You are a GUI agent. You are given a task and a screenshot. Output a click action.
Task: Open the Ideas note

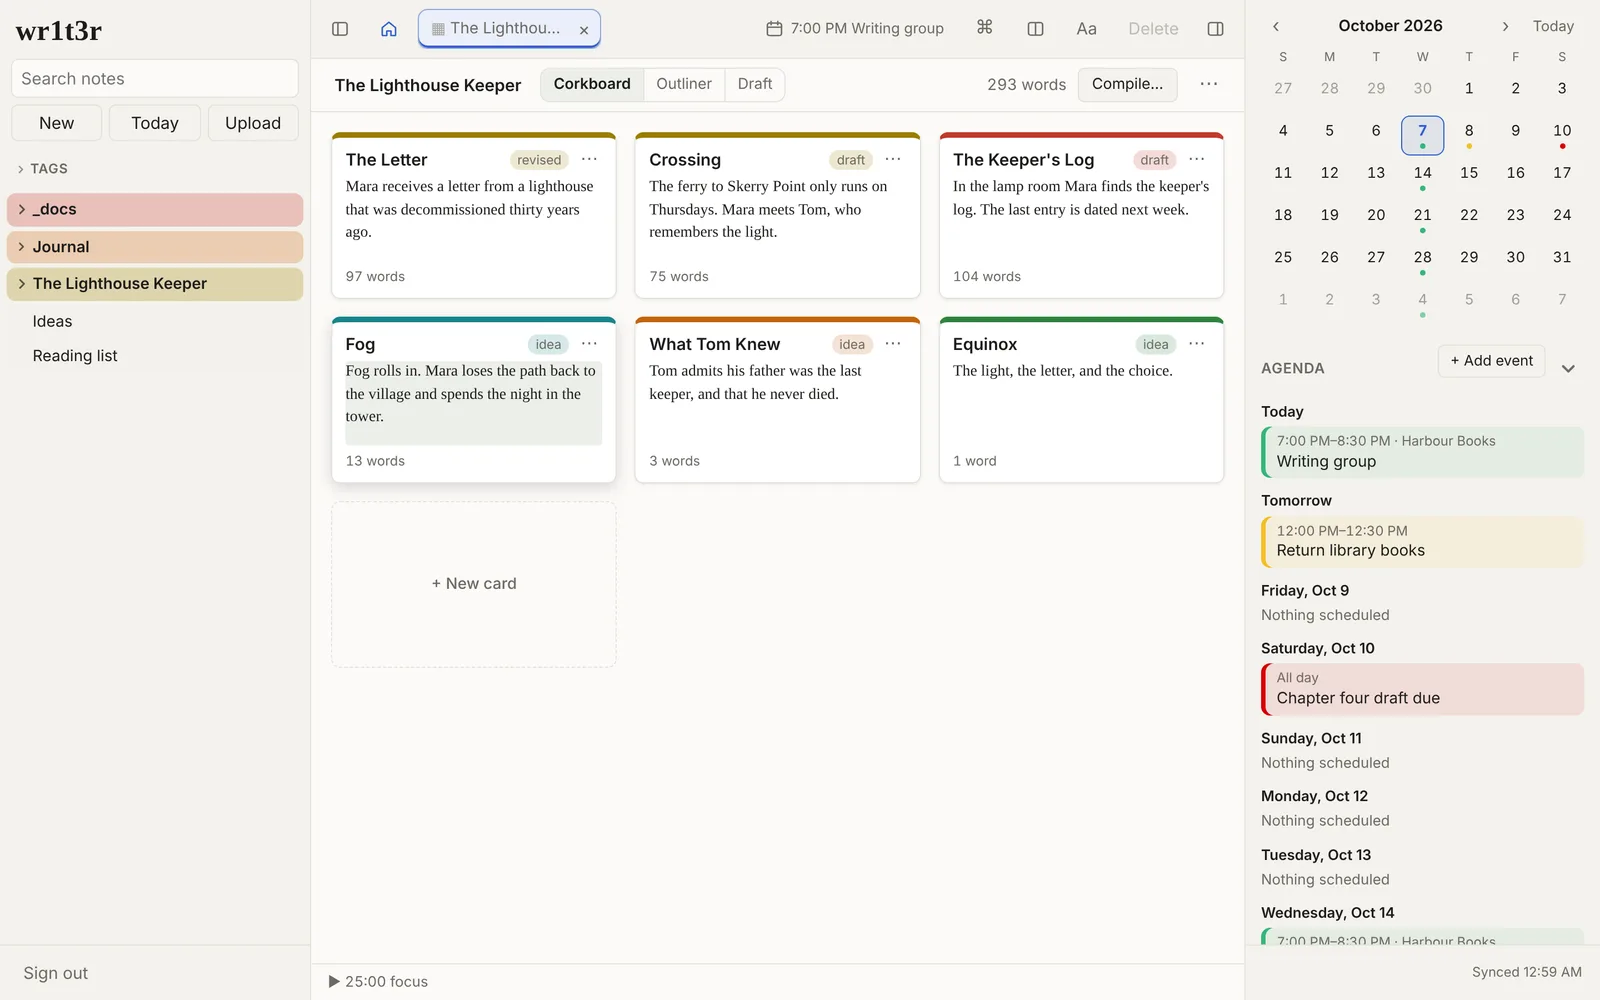52,322
